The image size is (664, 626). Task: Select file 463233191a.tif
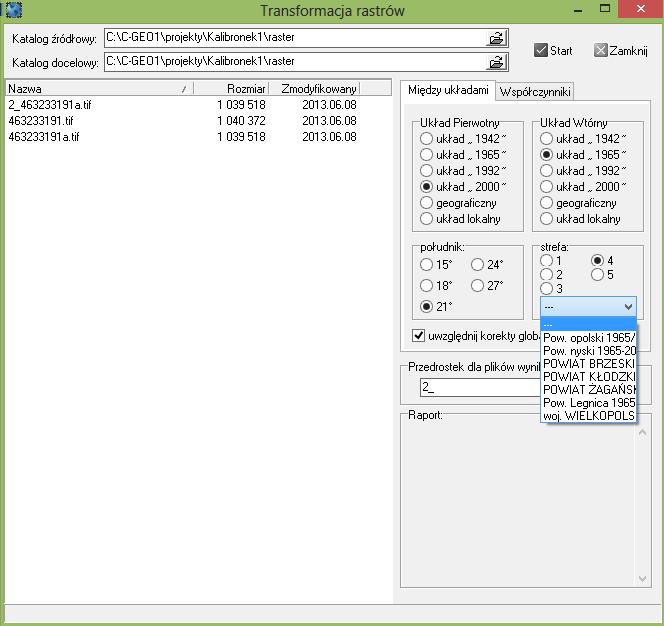[x=44, y=137]
